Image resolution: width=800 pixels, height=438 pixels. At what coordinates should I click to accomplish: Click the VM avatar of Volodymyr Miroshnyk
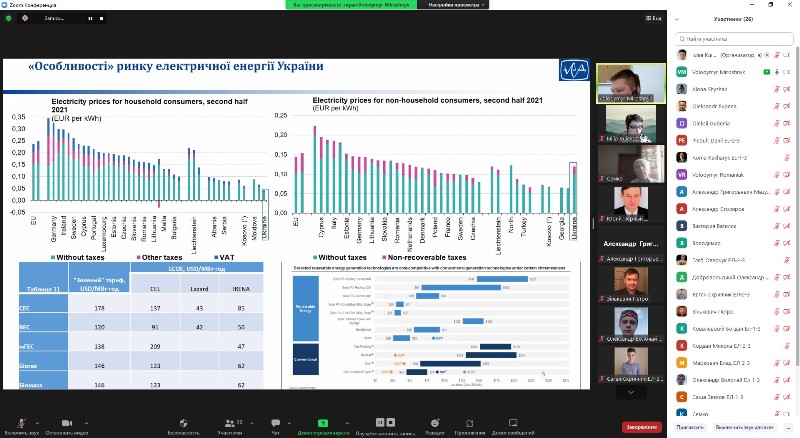[x=682, y=72]
